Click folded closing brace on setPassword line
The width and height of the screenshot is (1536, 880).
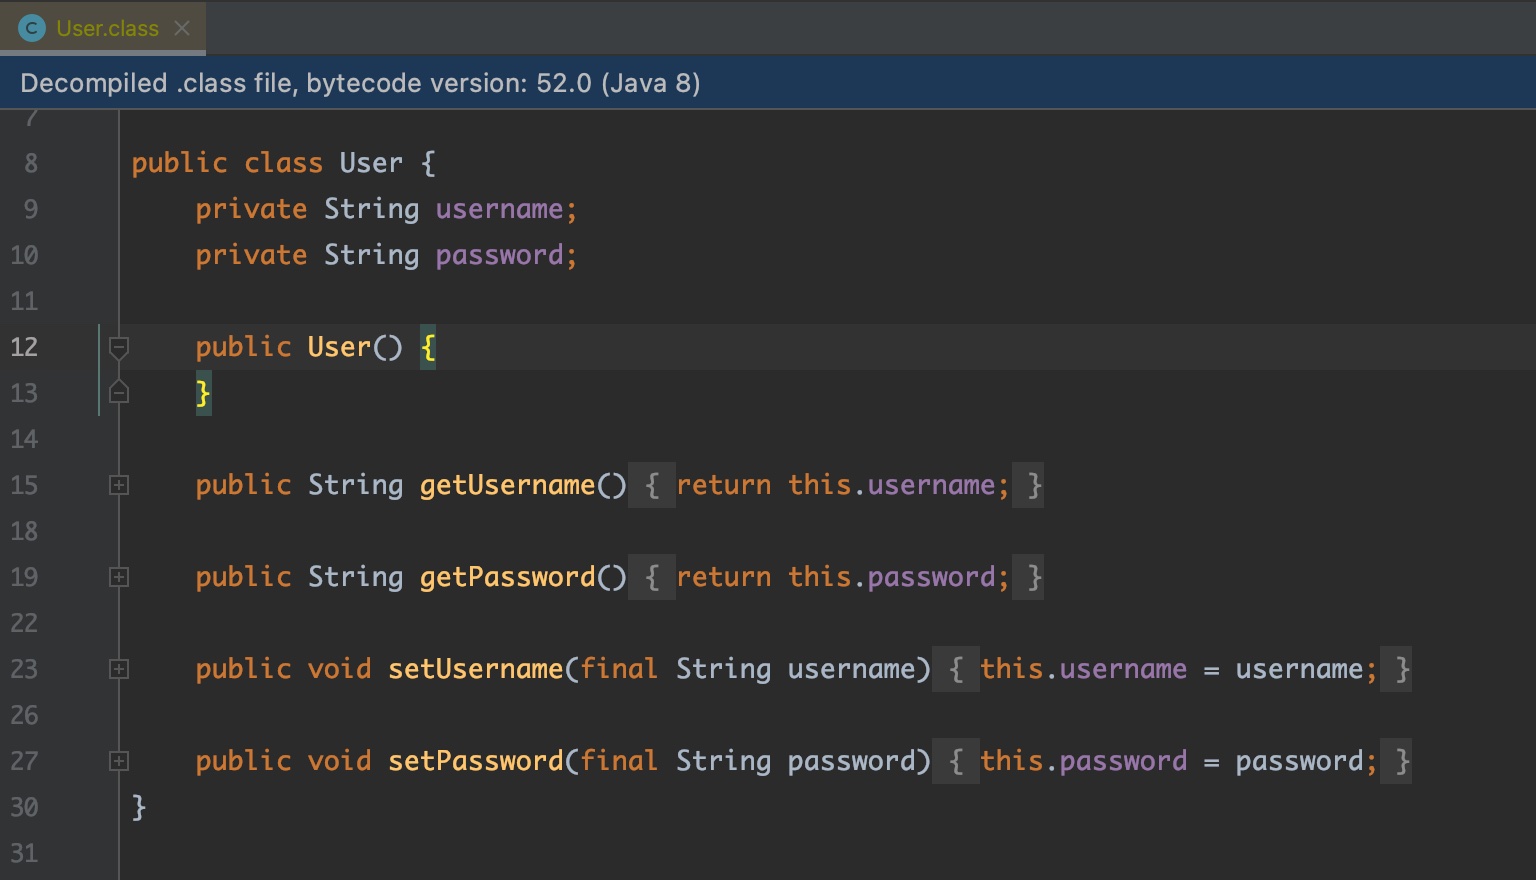(x=1402, y=761)
